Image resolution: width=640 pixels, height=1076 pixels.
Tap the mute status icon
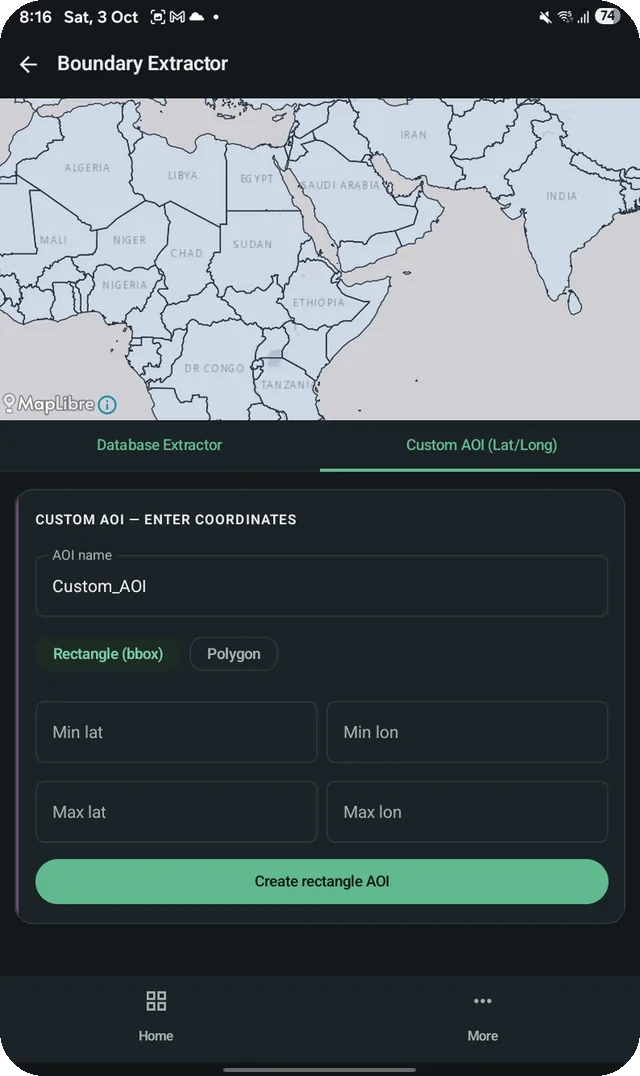coord(545,17)
